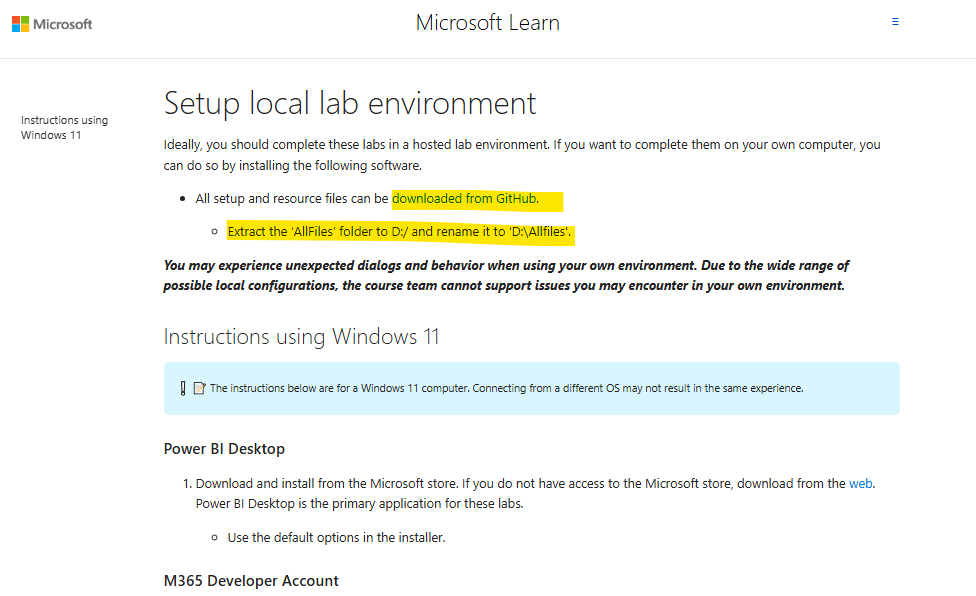Click the 'Microsoft Learn' header title
Viewport: 976px width, 596px height.
pos(487,22)
